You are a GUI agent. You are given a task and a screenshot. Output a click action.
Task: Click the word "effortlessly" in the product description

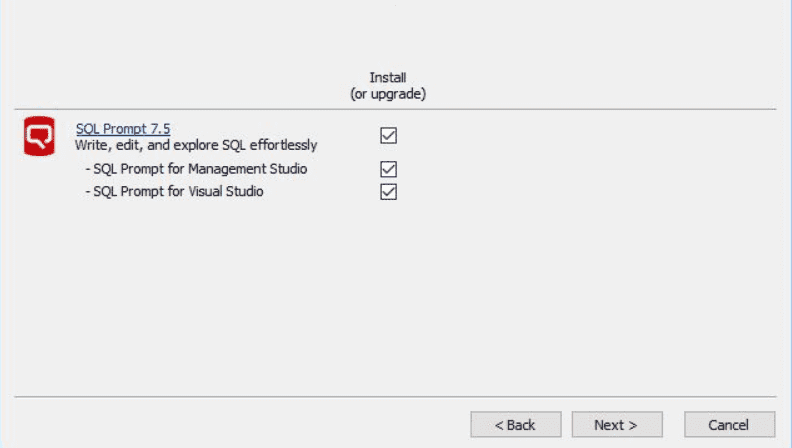[x=283, y=145]
